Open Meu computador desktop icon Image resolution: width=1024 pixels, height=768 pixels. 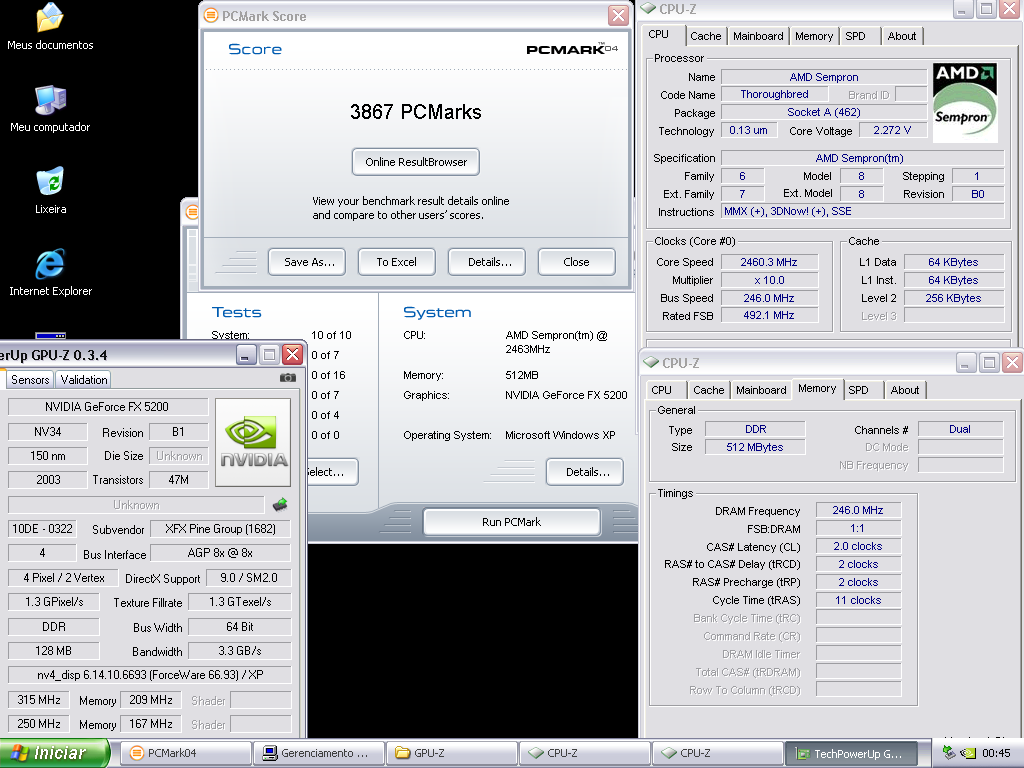point(50,108)
